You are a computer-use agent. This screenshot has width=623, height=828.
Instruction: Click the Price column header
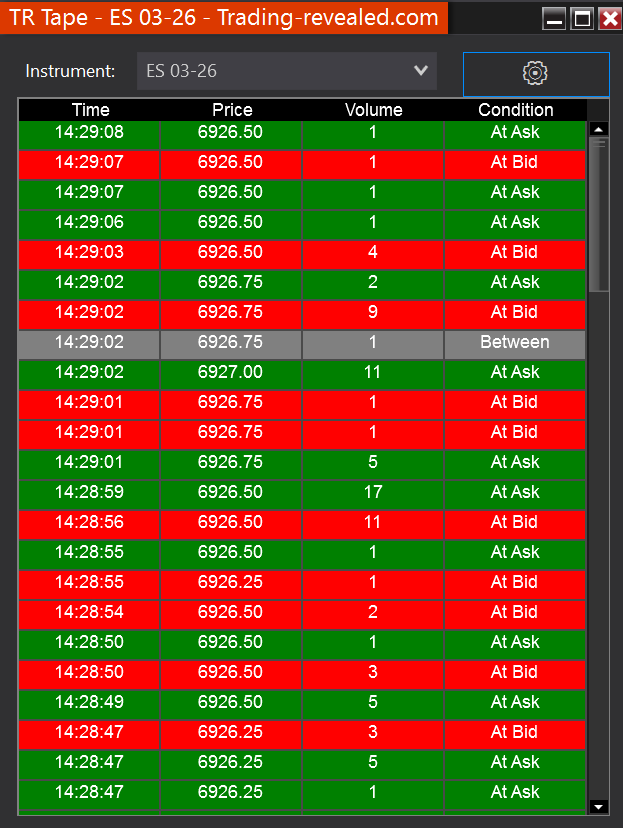point(232,110)
